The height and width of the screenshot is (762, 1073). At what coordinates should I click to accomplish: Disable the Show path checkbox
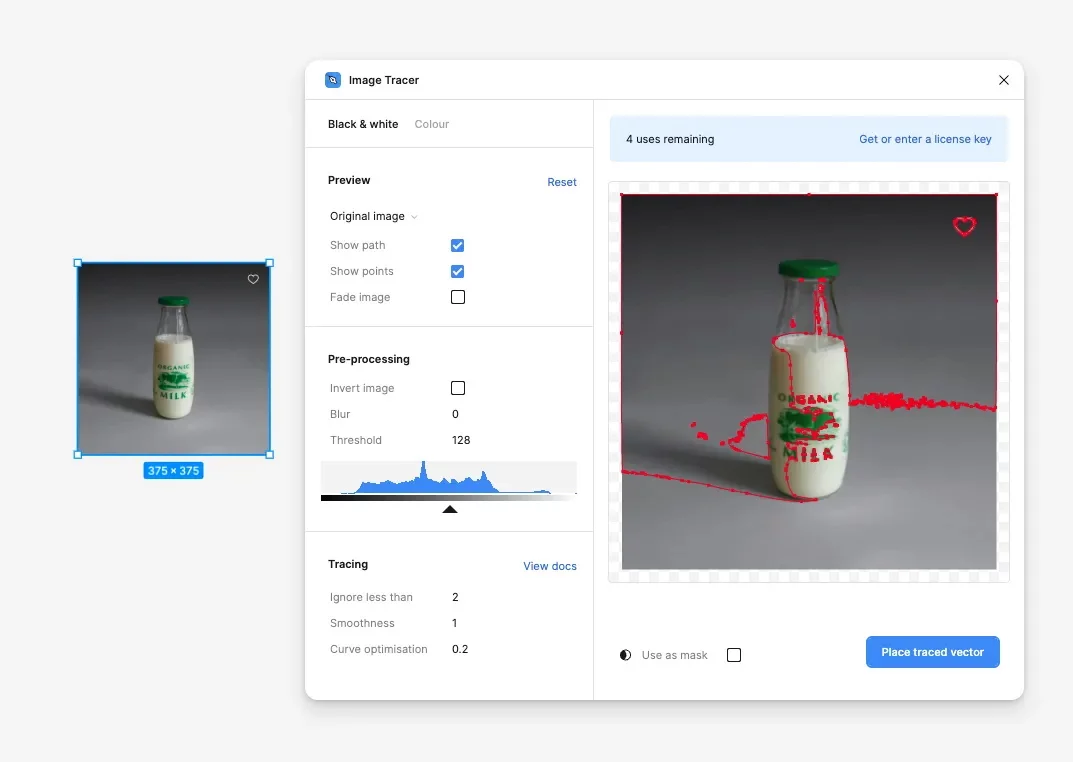458,245
